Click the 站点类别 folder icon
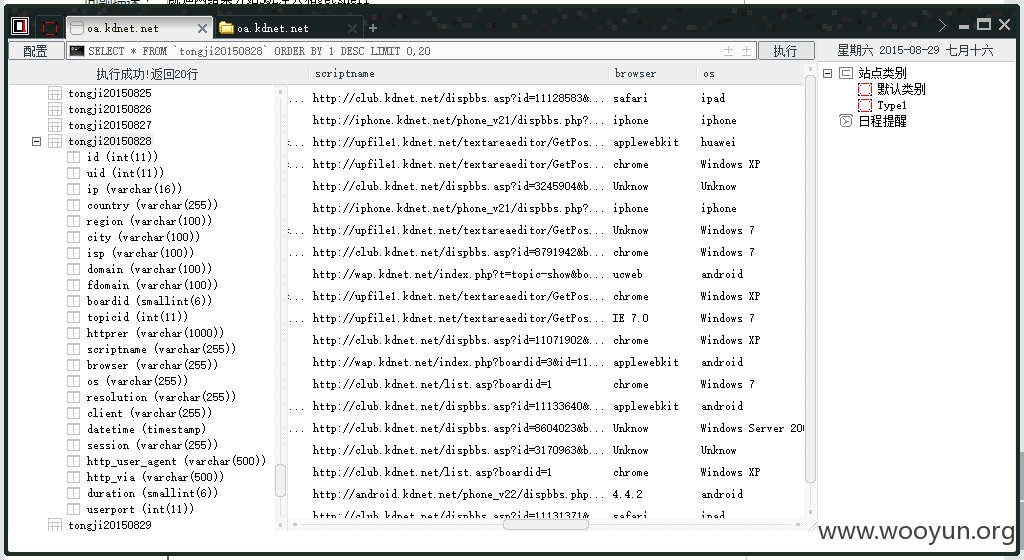Image resolution: width=1024 pixels, height=560 pixels. pos(846,73)
